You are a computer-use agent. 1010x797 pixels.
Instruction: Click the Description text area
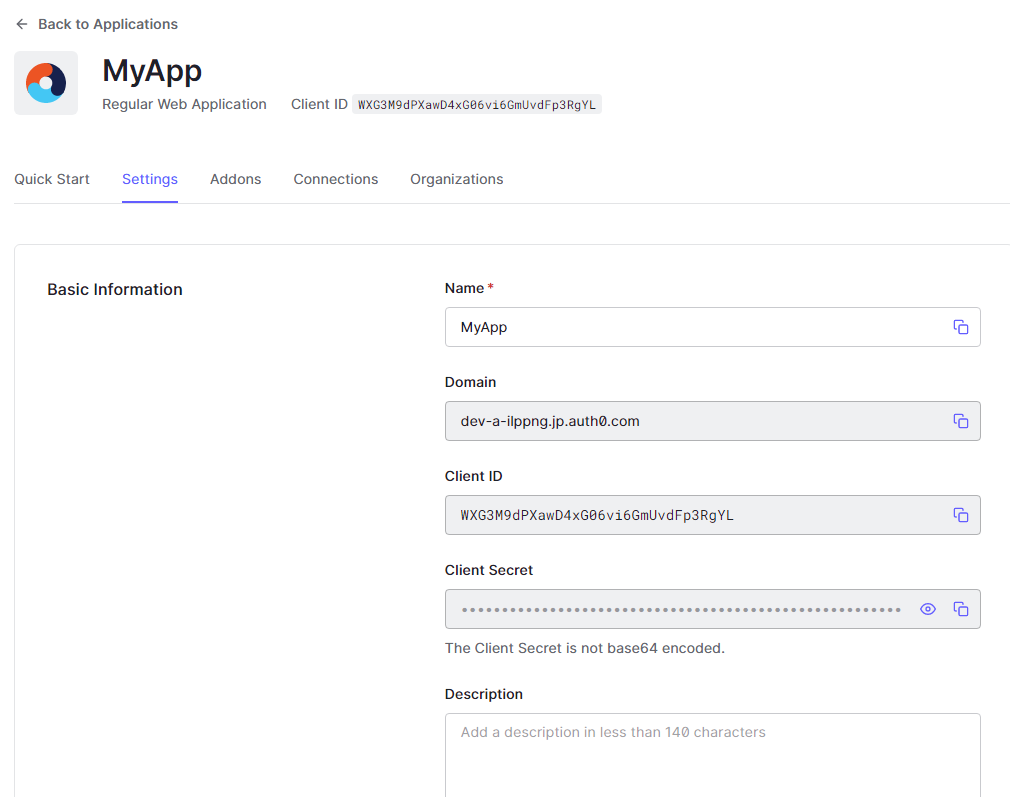click(712, 755)
